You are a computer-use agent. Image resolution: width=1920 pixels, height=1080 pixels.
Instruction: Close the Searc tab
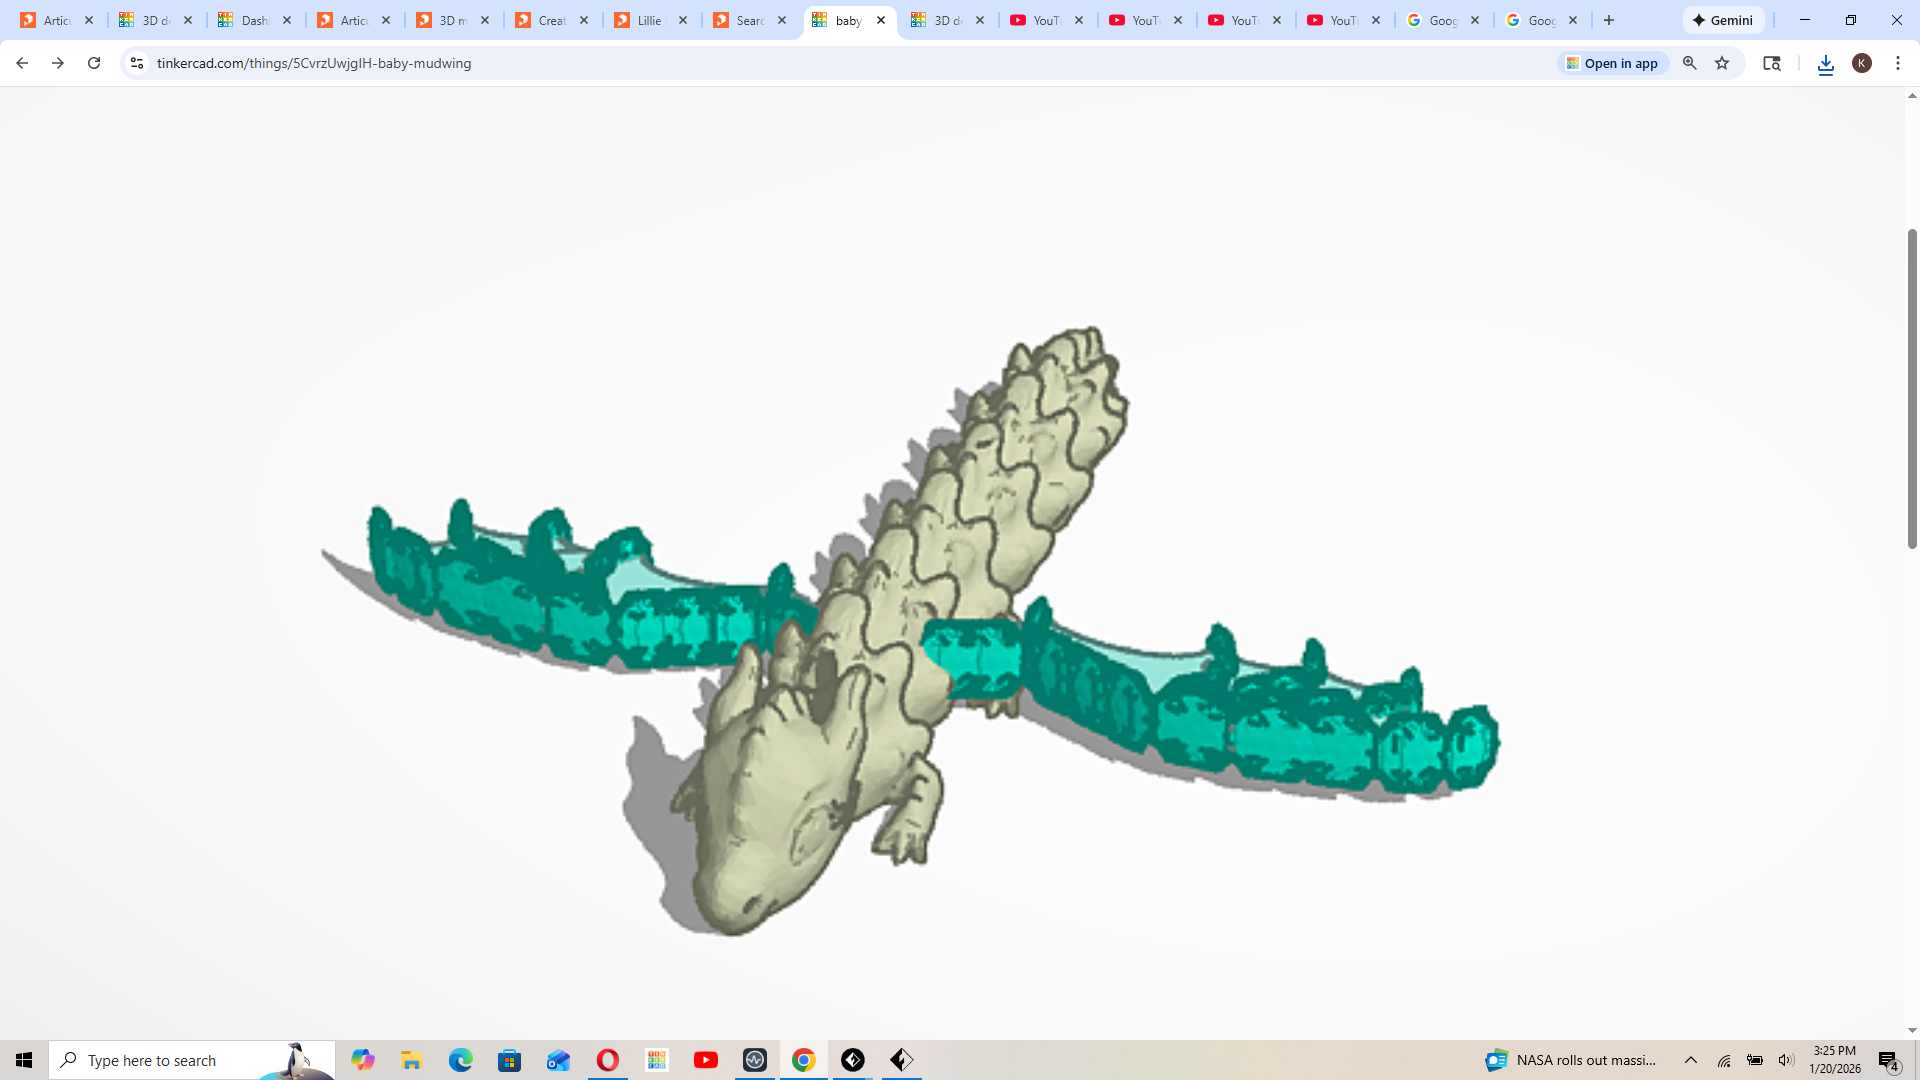[782, 20]
